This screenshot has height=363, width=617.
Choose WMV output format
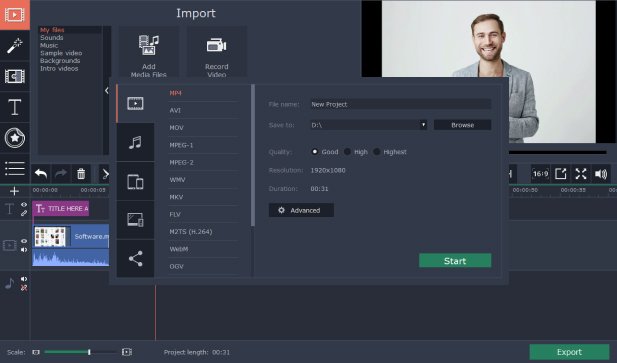(x=177, y=180)
